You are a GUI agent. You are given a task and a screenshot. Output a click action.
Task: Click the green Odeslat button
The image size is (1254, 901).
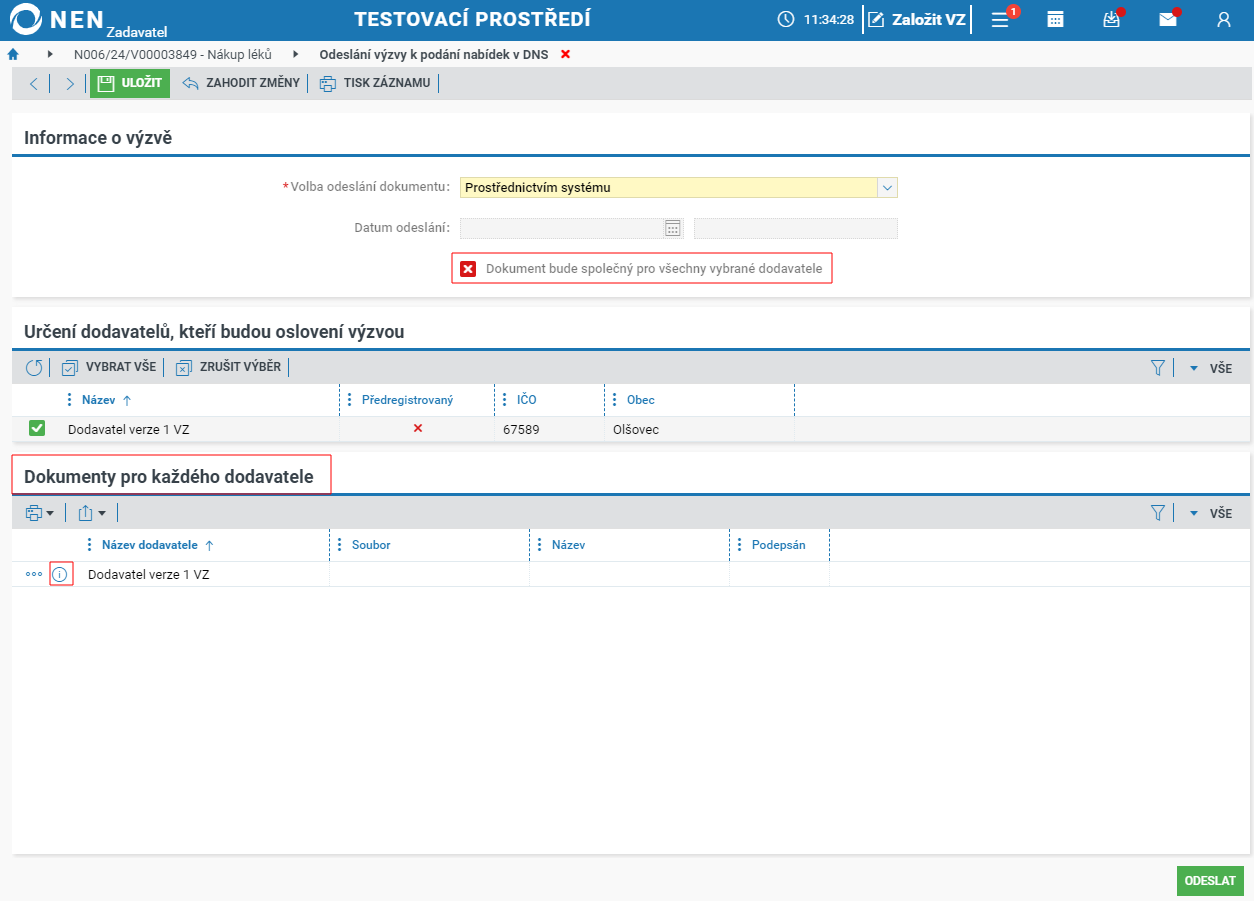1210,881
